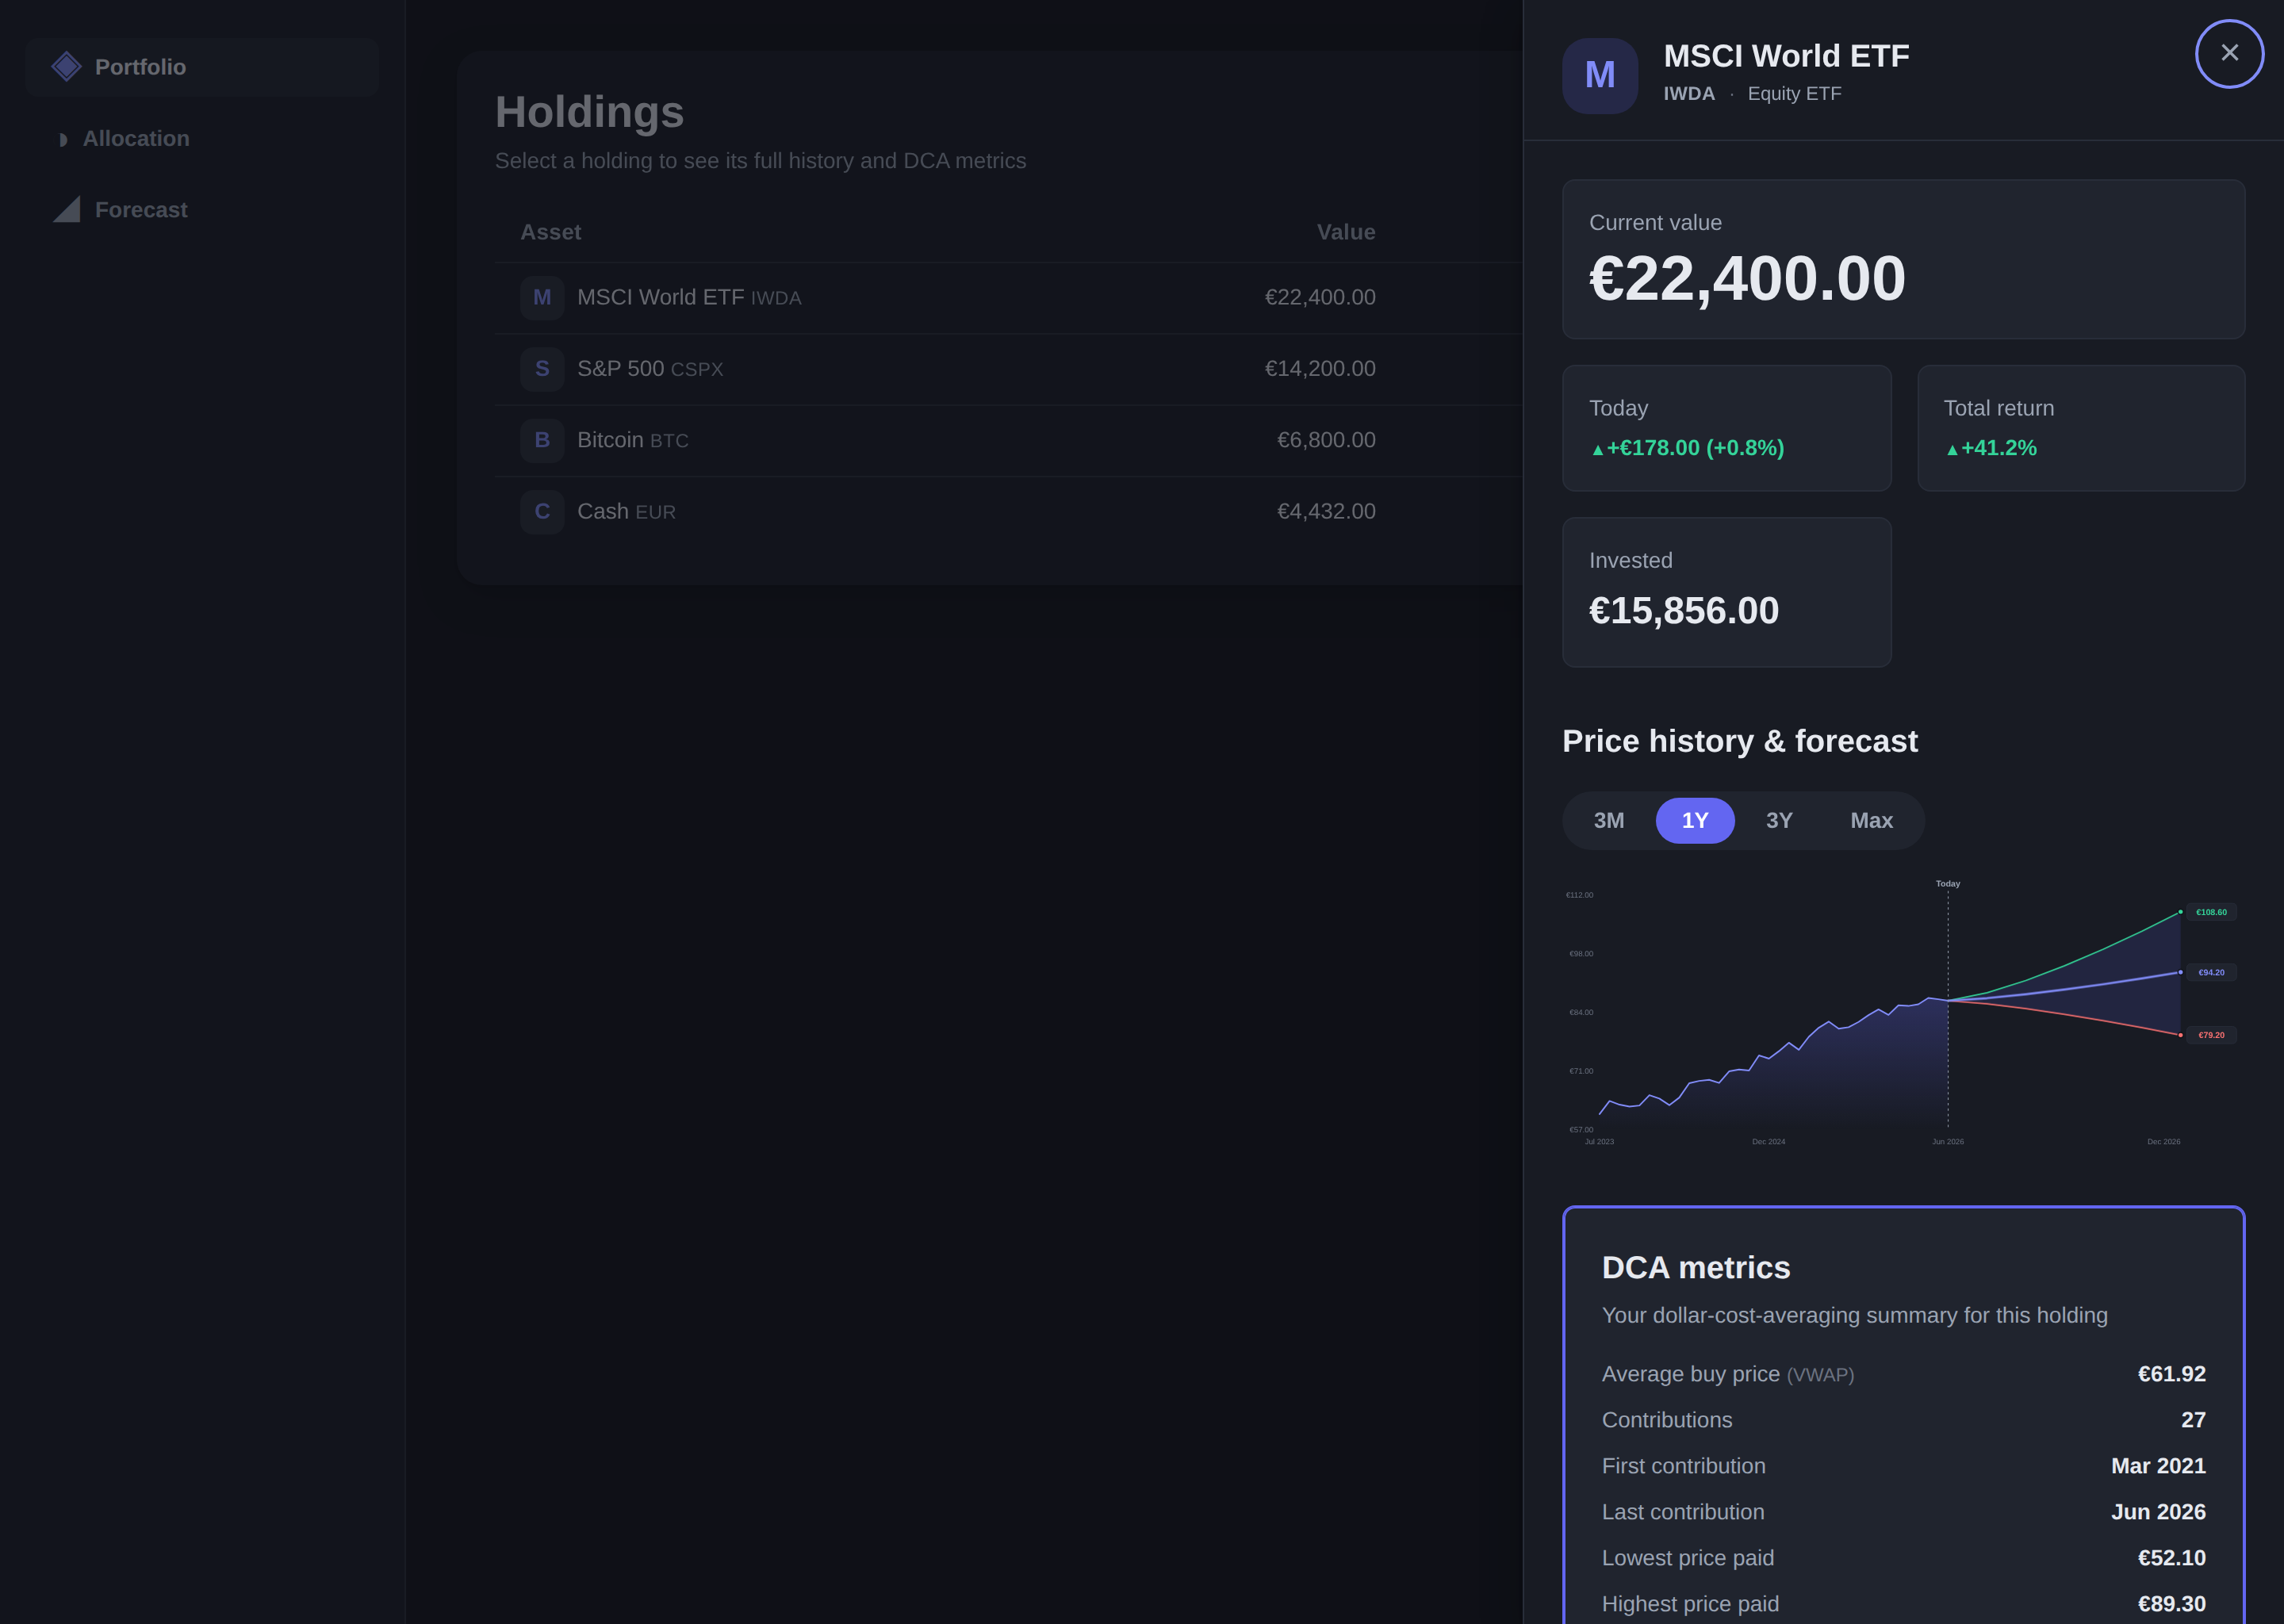Viewport: 2284px width, 1624px height.
Task: Click the Portfolio diamond icon
Action: (66, 67)
